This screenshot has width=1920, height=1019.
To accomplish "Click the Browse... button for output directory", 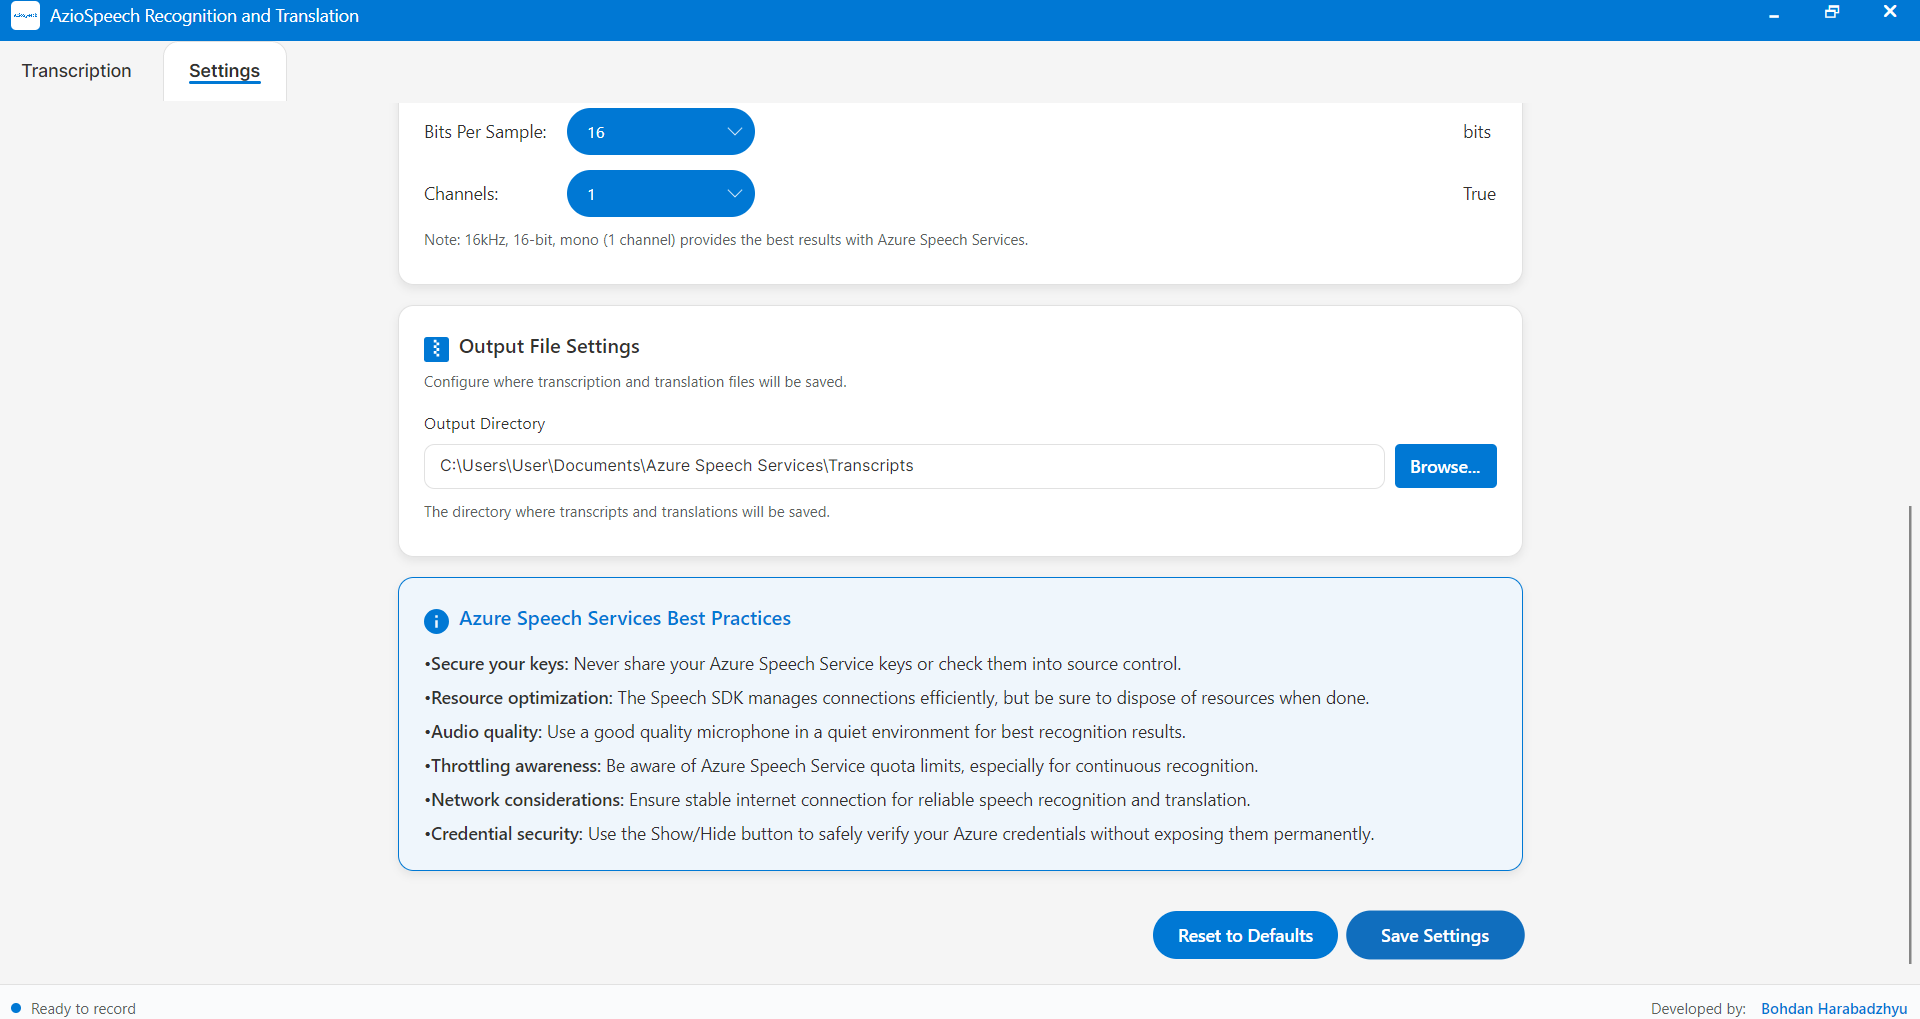I will click(1445, 467).
